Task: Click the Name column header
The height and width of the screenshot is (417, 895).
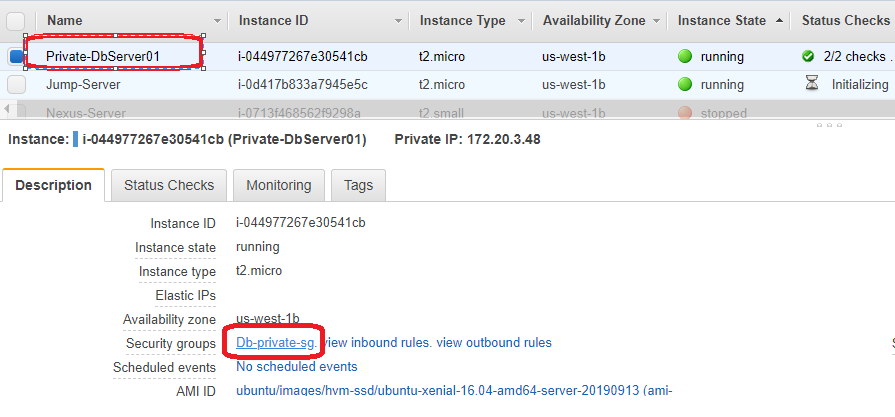Action: [x=64, y=21]
